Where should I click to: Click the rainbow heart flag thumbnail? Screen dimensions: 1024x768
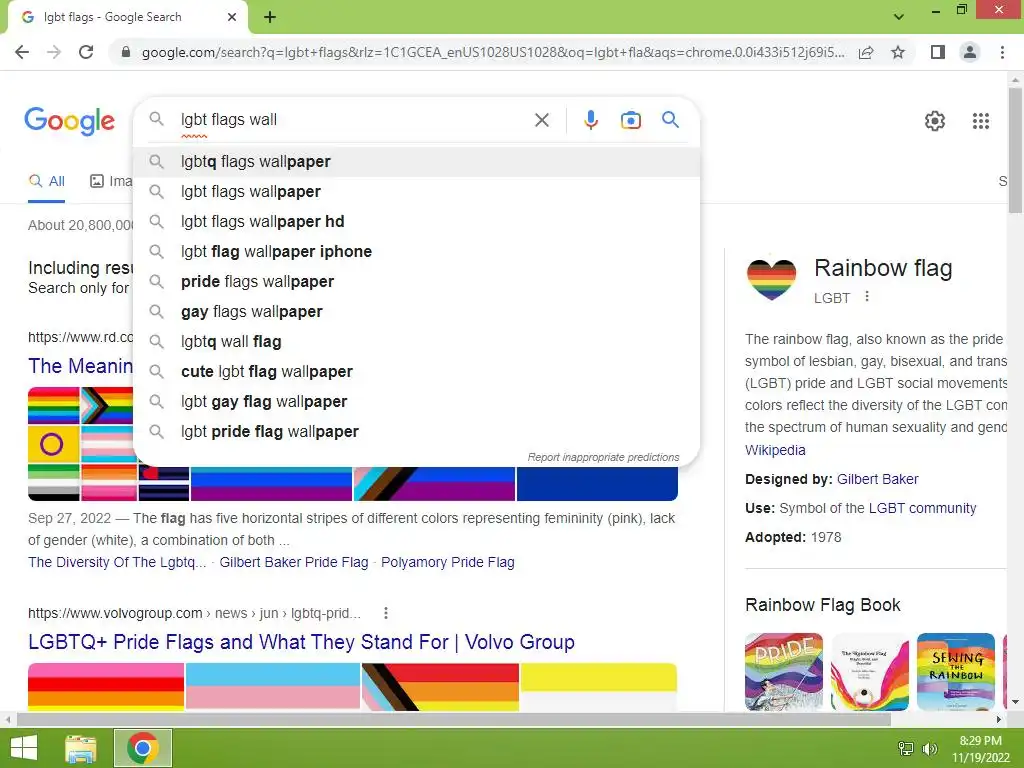(771, 278)
